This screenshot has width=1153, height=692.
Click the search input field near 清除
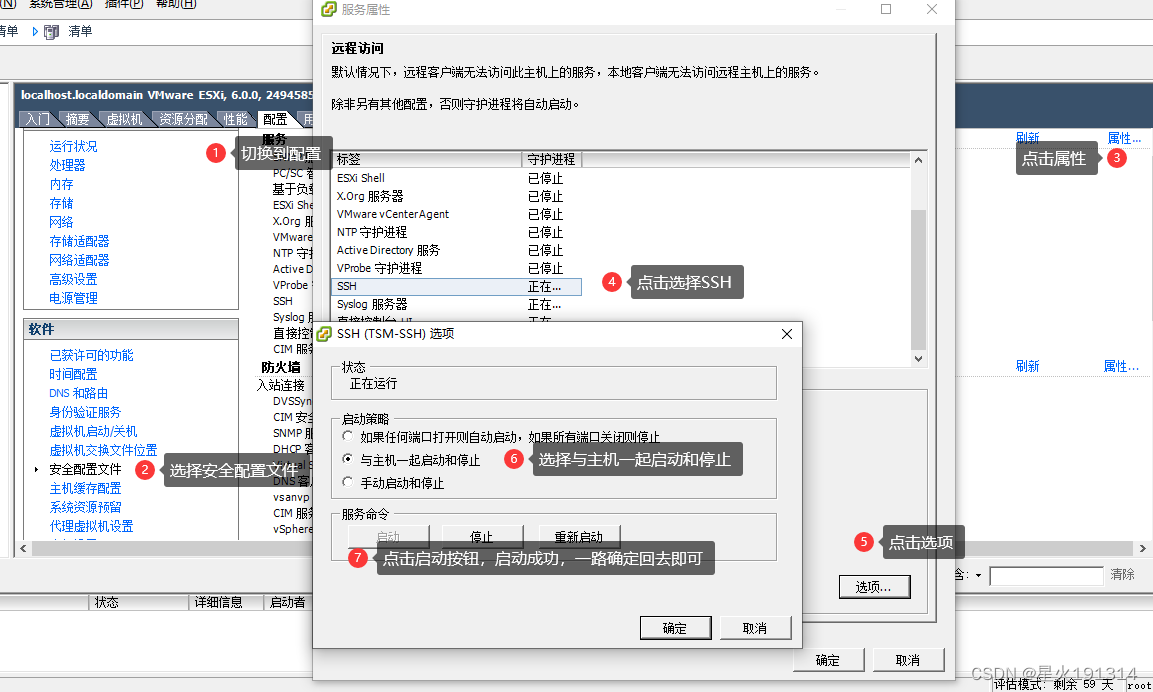pos(1046,575)
